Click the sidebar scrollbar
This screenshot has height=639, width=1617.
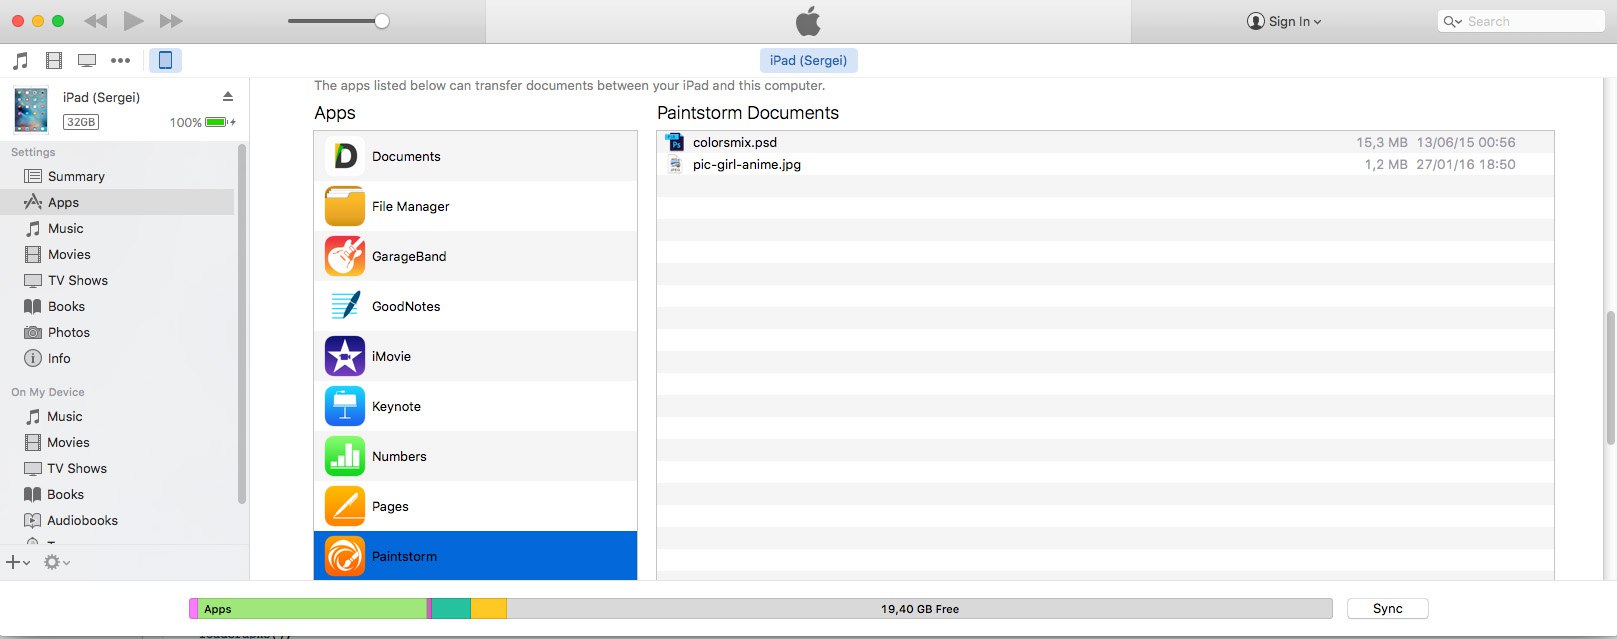[x=242, y=324]
